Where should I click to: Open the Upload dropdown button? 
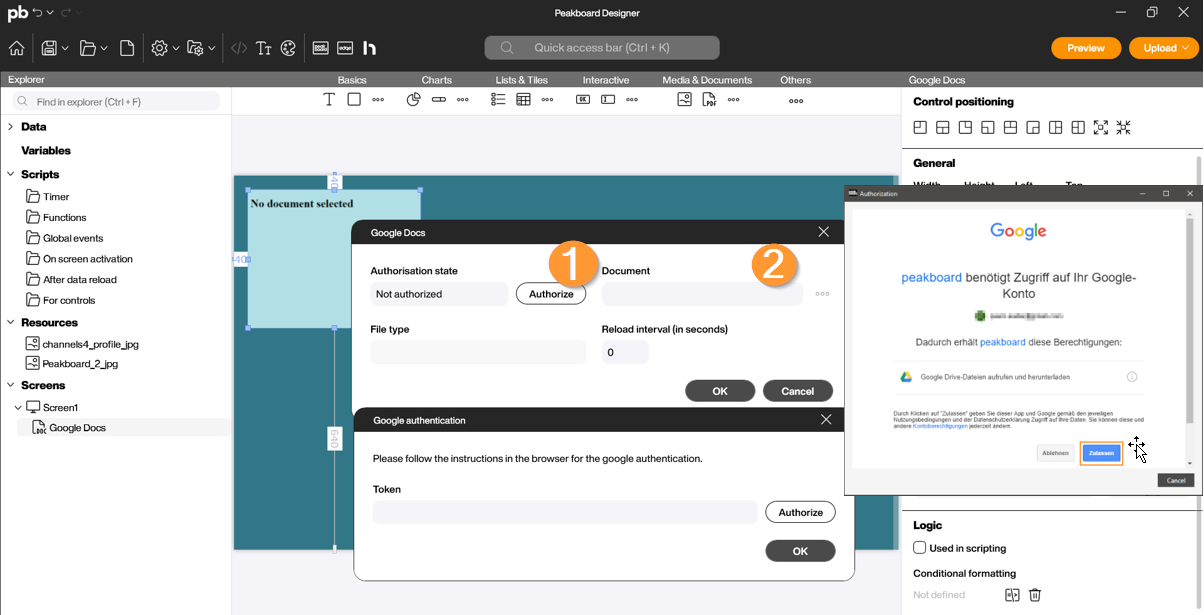[x=1186, y=48]
